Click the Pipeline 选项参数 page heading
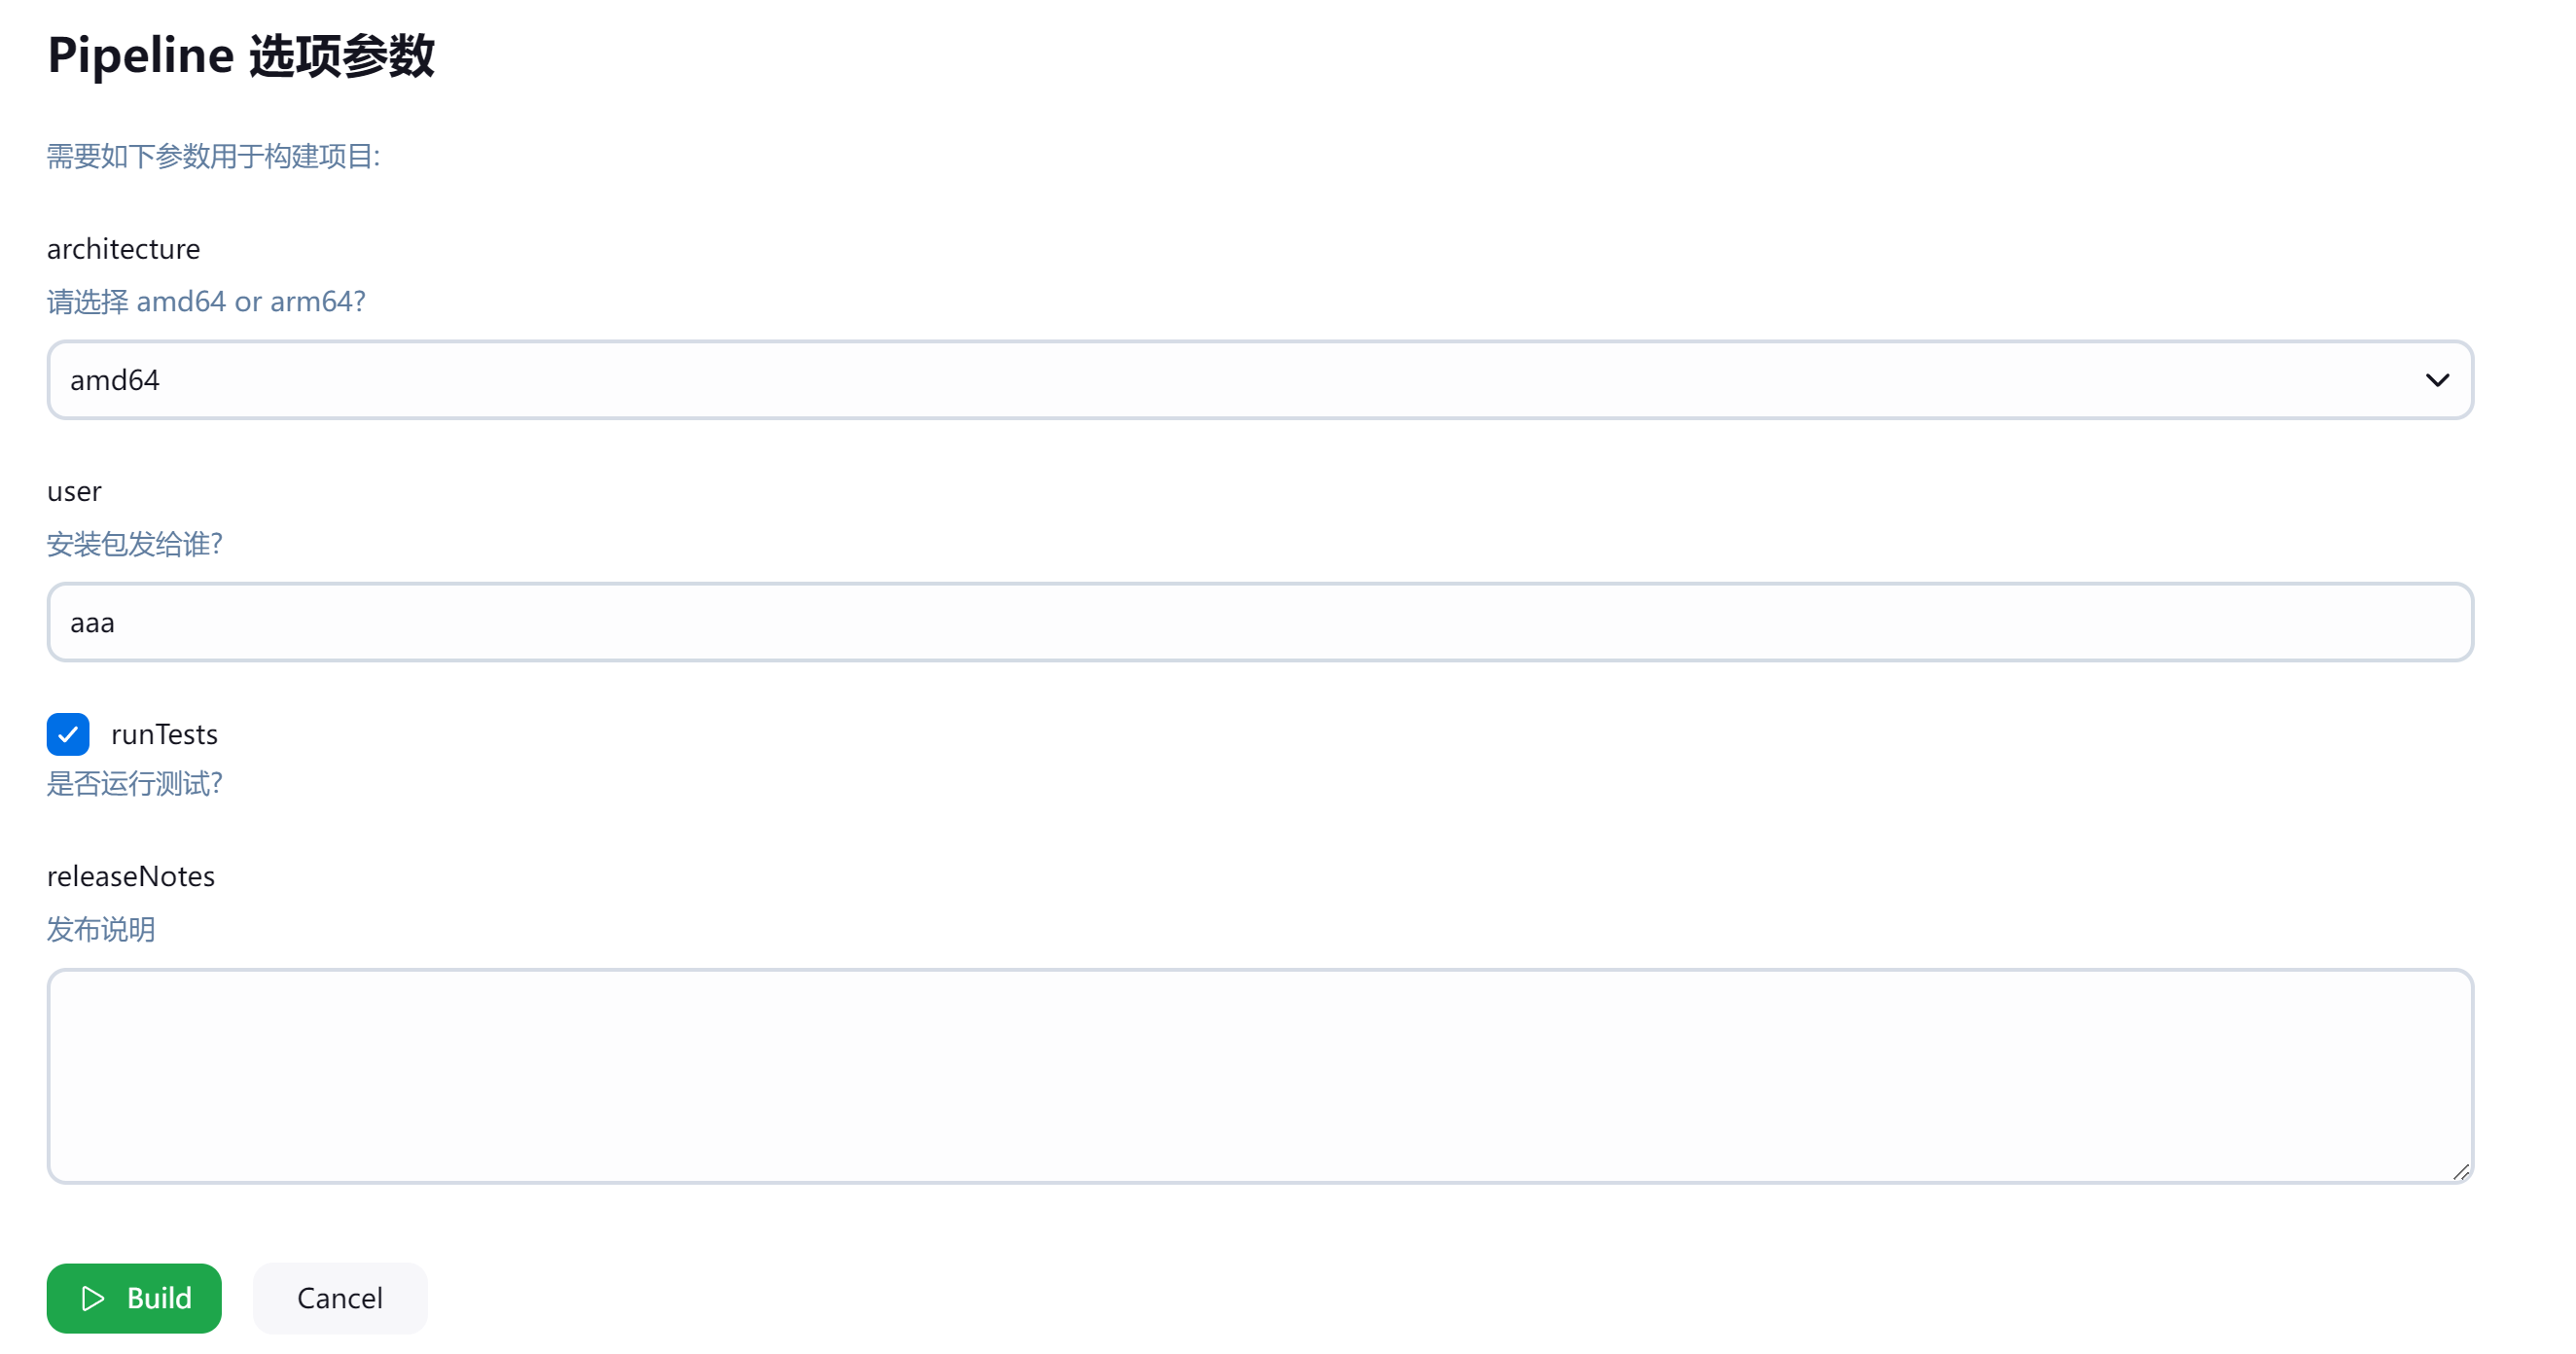This screenshot has width=2576, height=1354. pos(241,55)
